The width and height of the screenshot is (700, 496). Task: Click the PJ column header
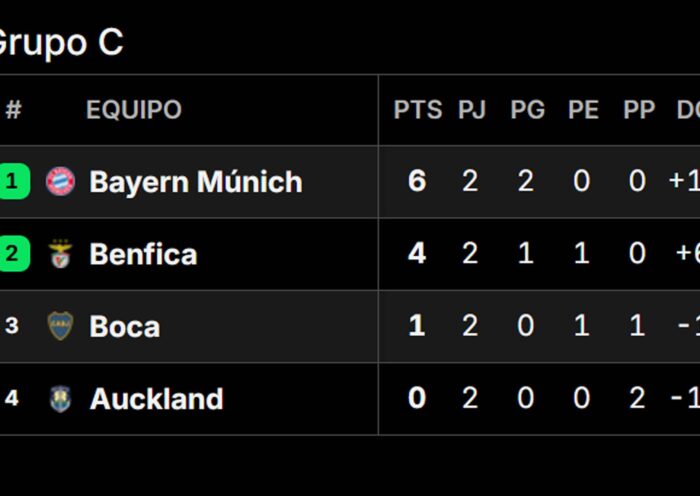(472, 110)
